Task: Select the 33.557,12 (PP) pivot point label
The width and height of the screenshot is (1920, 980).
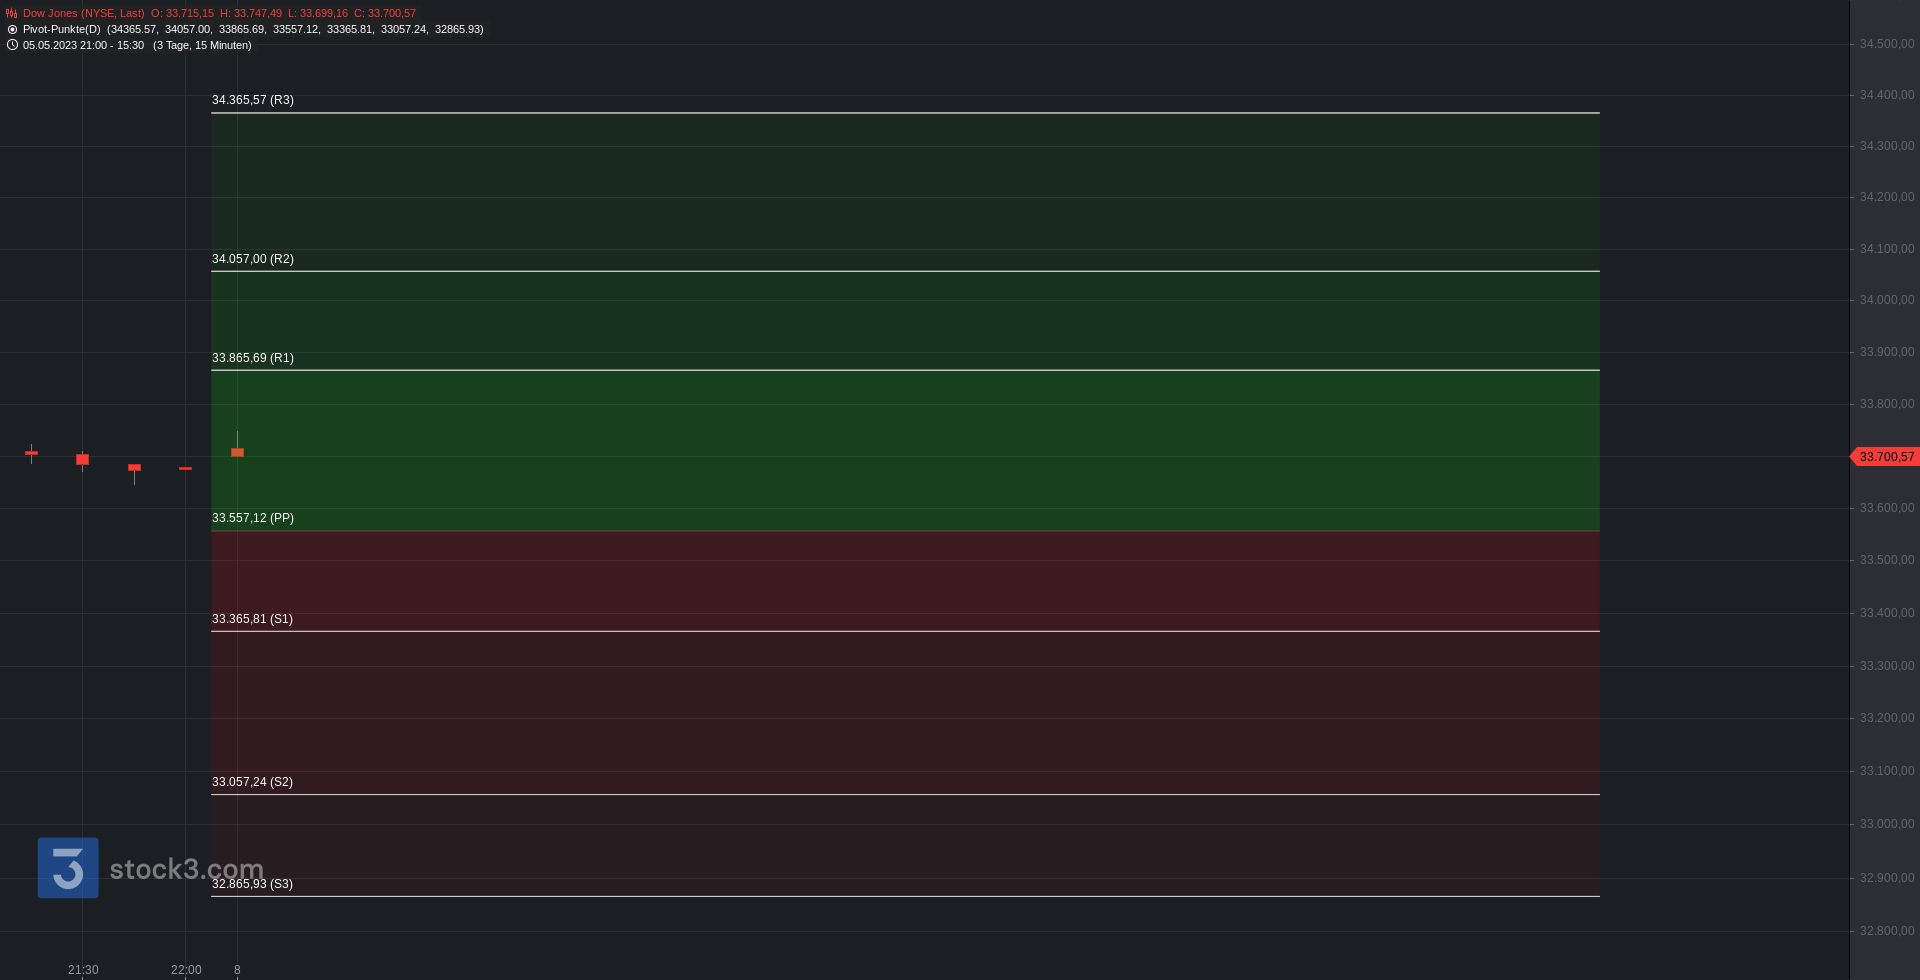Action: 253,518
